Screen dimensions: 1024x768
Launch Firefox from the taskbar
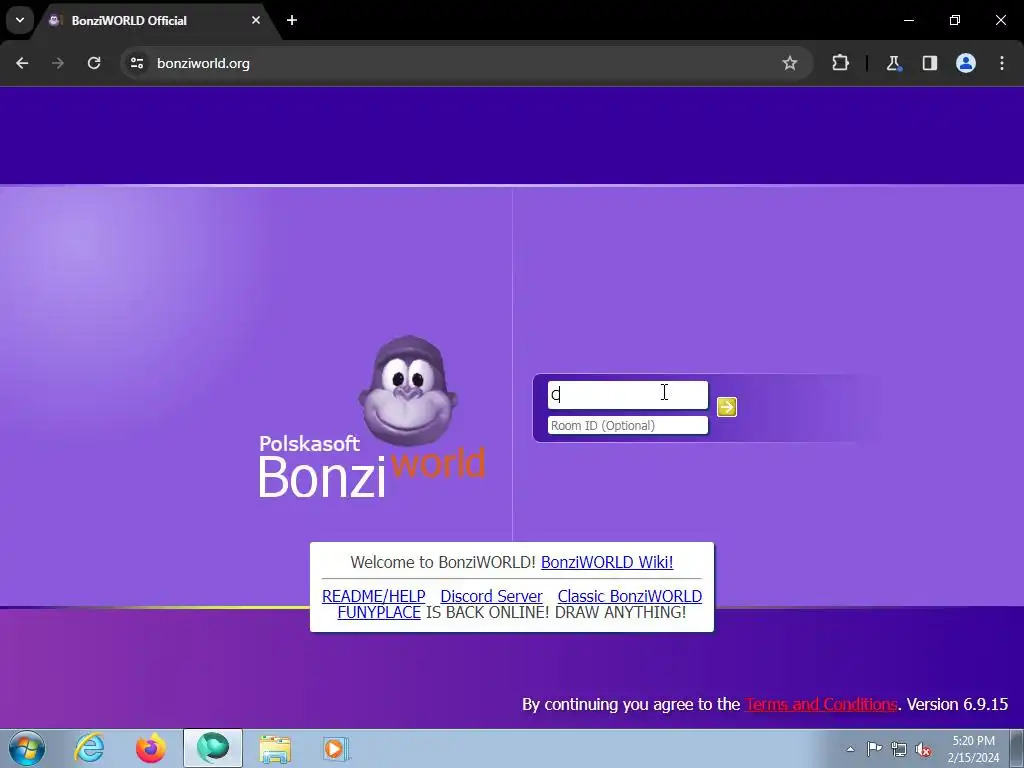tap(150, 748)
